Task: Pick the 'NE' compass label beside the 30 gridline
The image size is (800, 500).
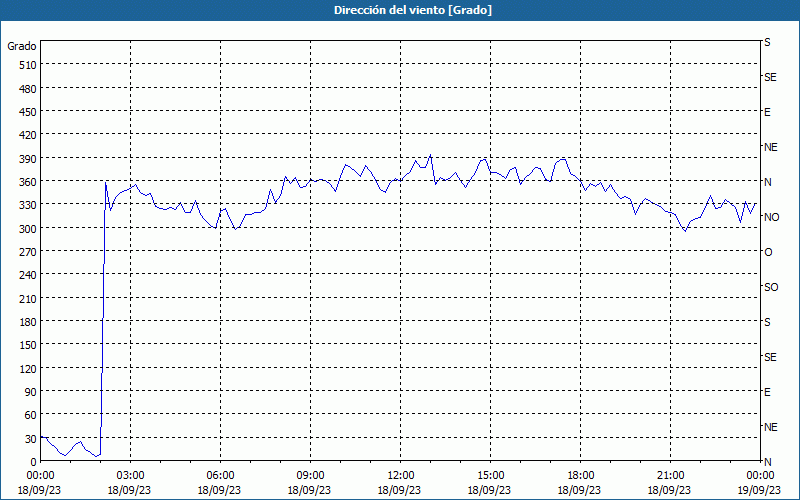Action: [770, 427]
